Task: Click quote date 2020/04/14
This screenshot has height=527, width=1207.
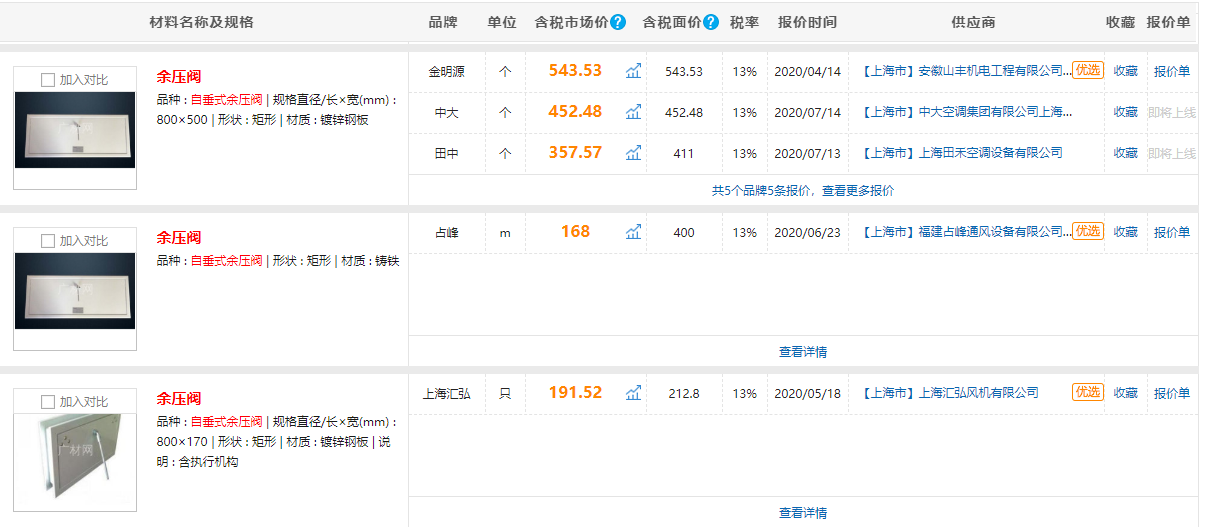Action: [x=807, y=72]
